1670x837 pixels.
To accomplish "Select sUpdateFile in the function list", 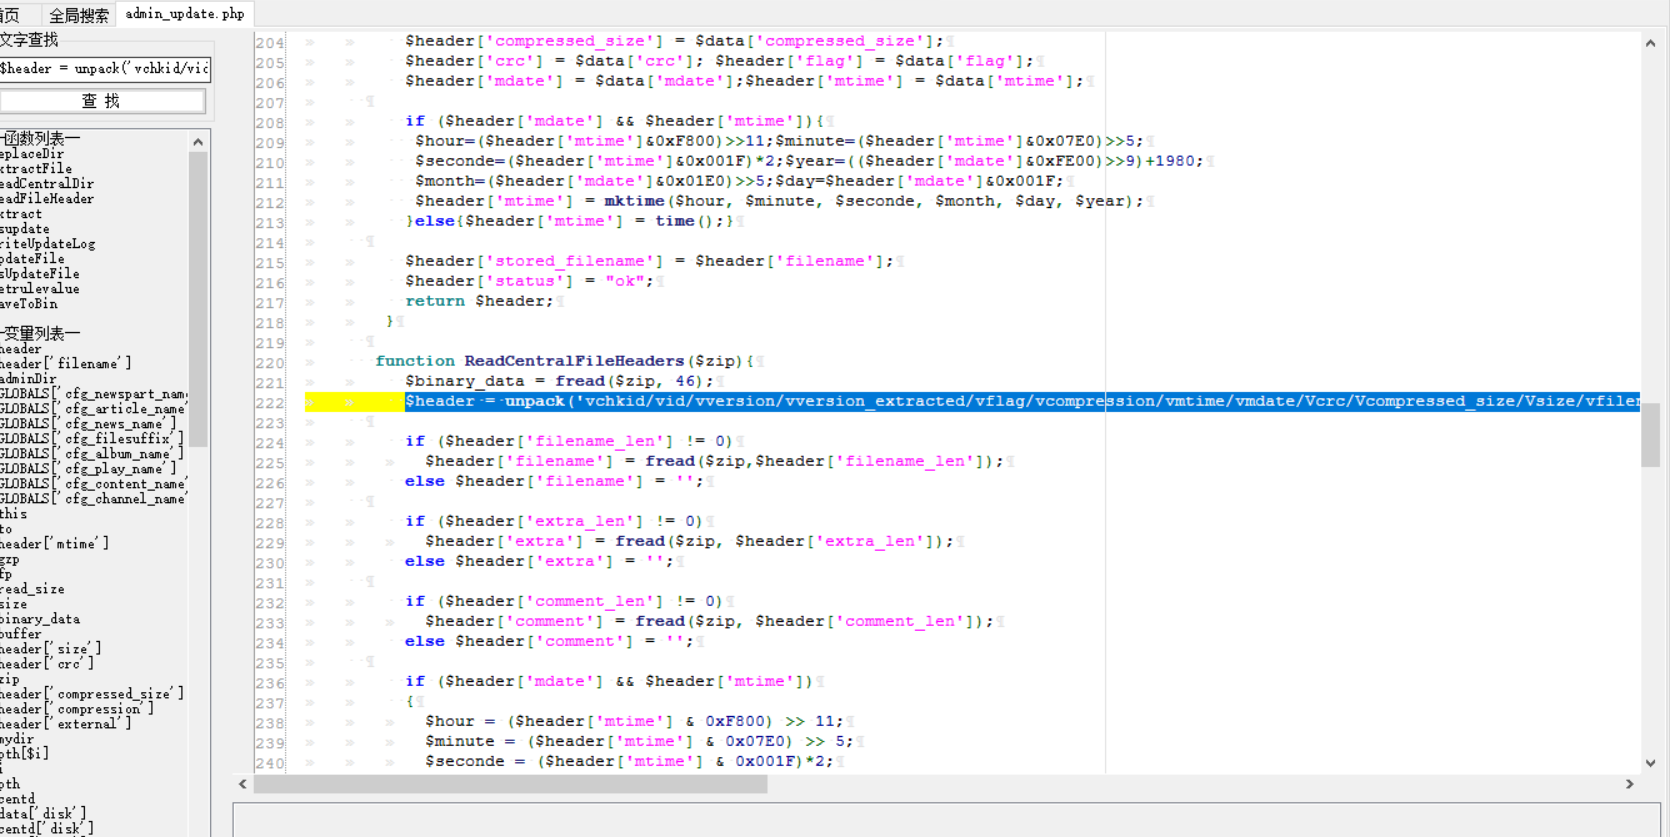I will (x=40, y=274).
